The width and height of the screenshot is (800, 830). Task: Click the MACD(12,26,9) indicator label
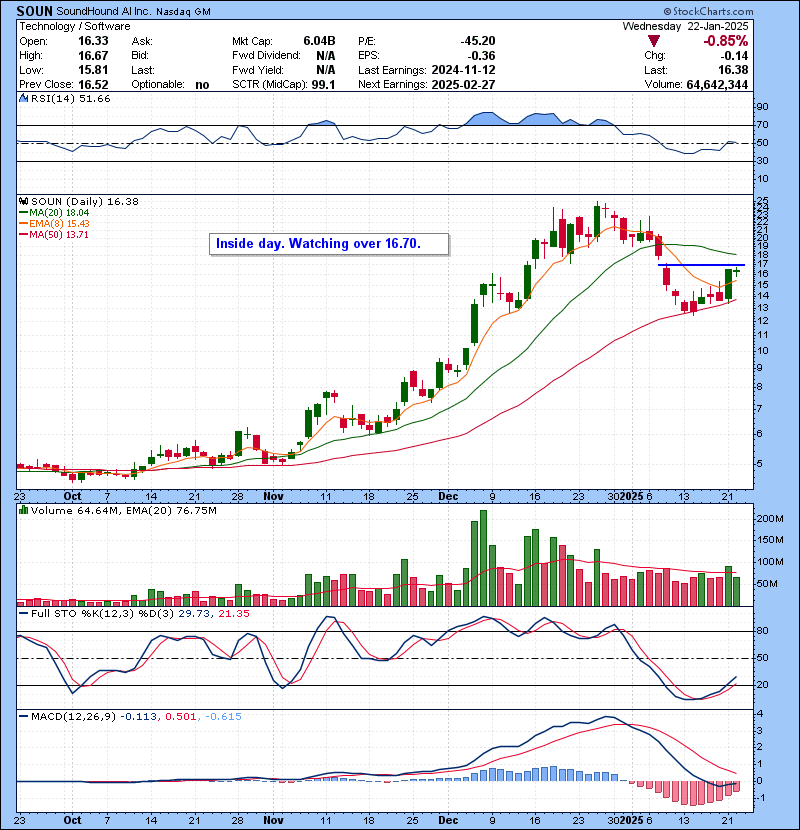click(x=73, y=716)
